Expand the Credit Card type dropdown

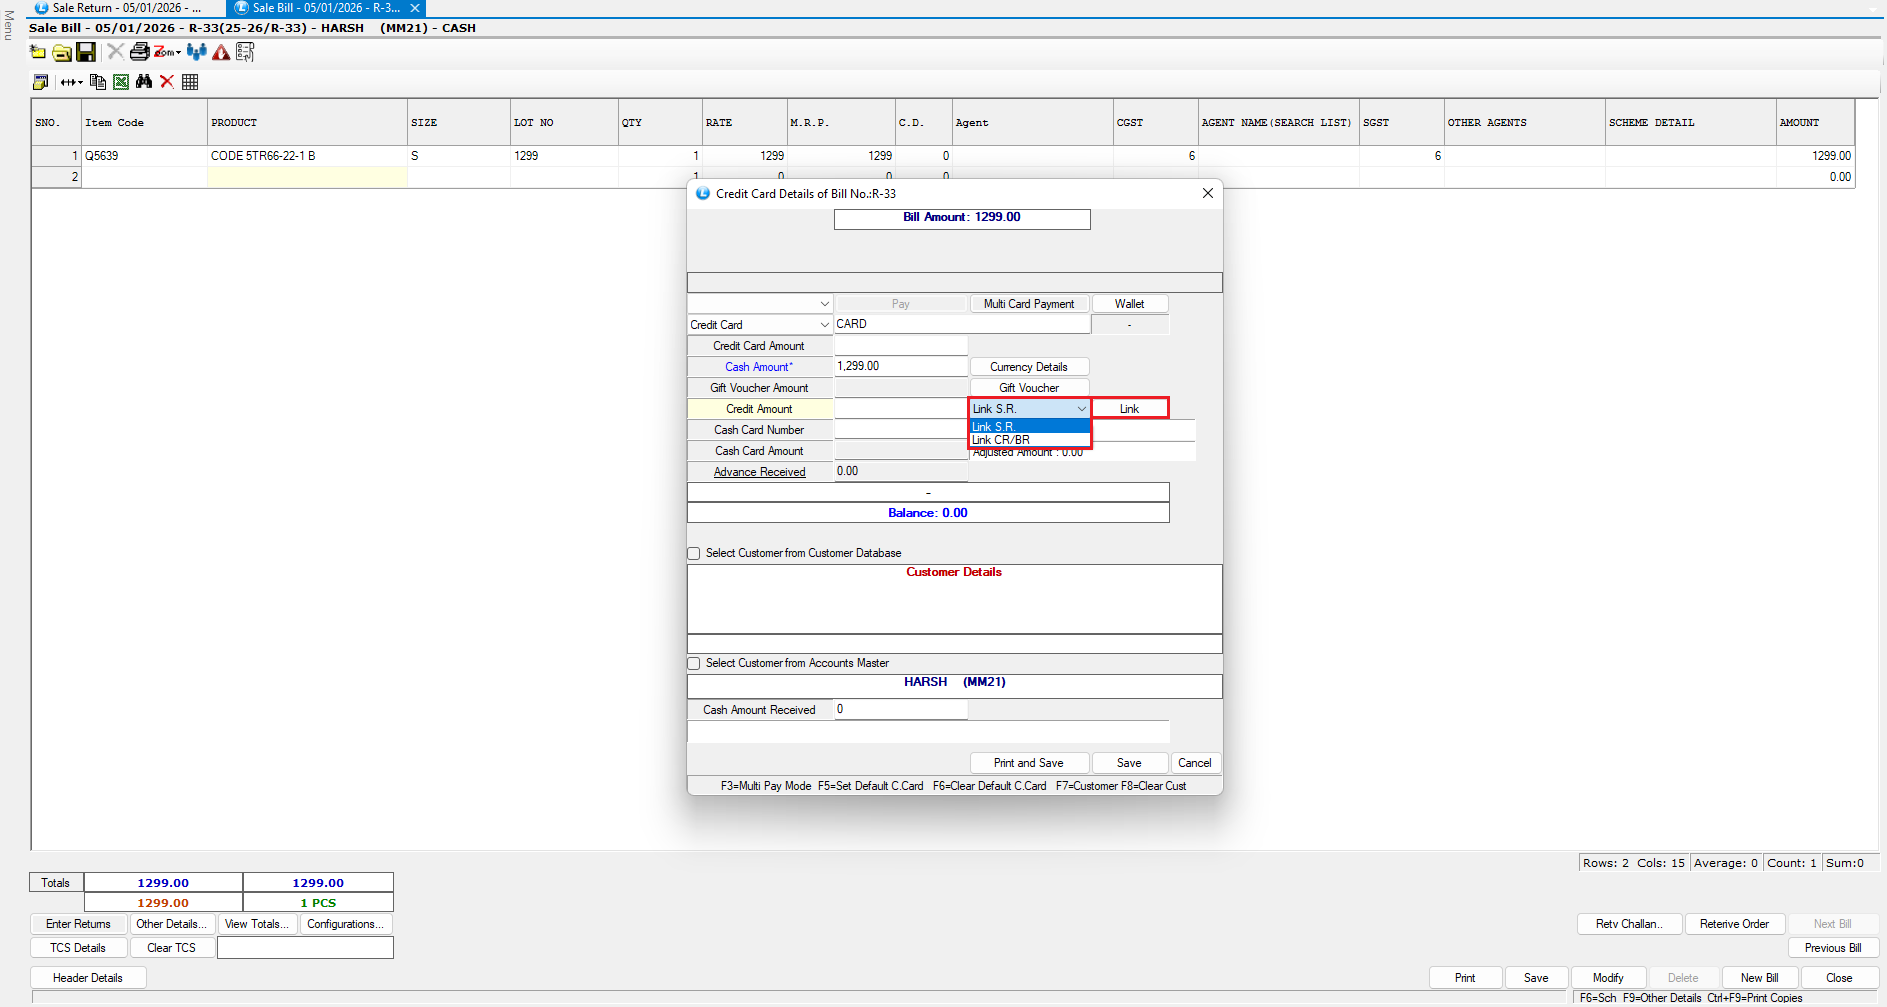[x=824, y=325]
